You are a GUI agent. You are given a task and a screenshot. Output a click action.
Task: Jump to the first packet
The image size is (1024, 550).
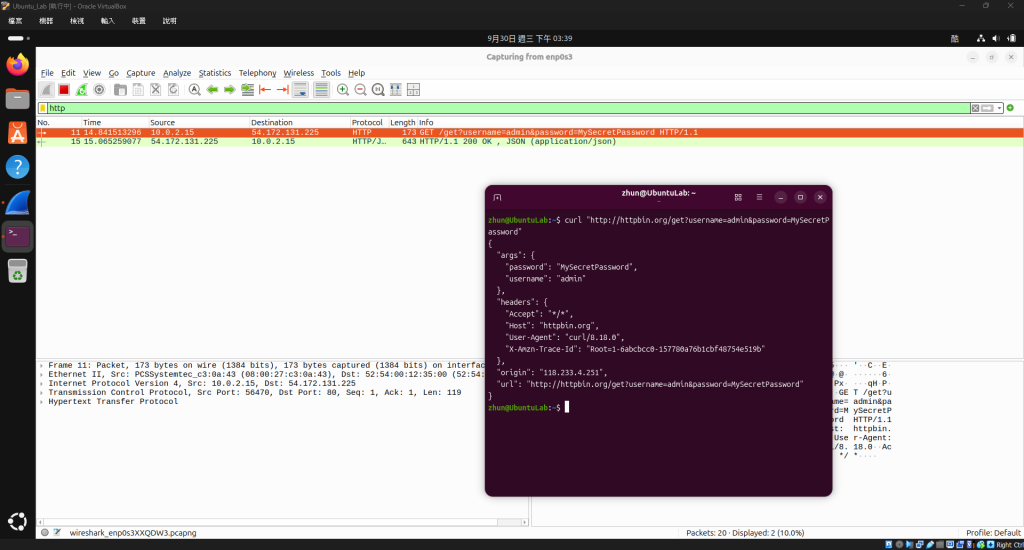coord(265,90)
